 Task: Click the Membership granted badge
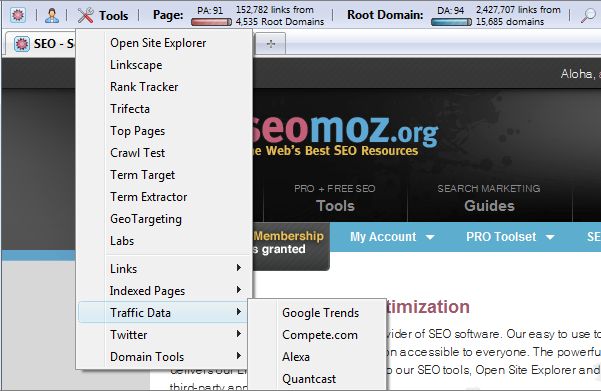coord(291,246)
